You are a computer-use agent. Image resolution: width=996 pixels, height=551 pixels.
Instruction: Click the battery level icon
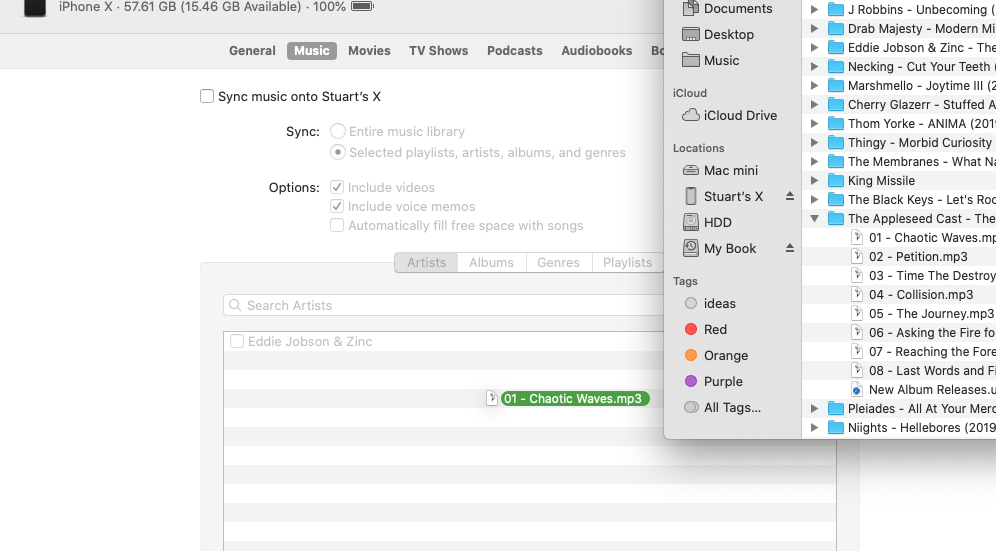pyautogui.click(x=362, y=6)
